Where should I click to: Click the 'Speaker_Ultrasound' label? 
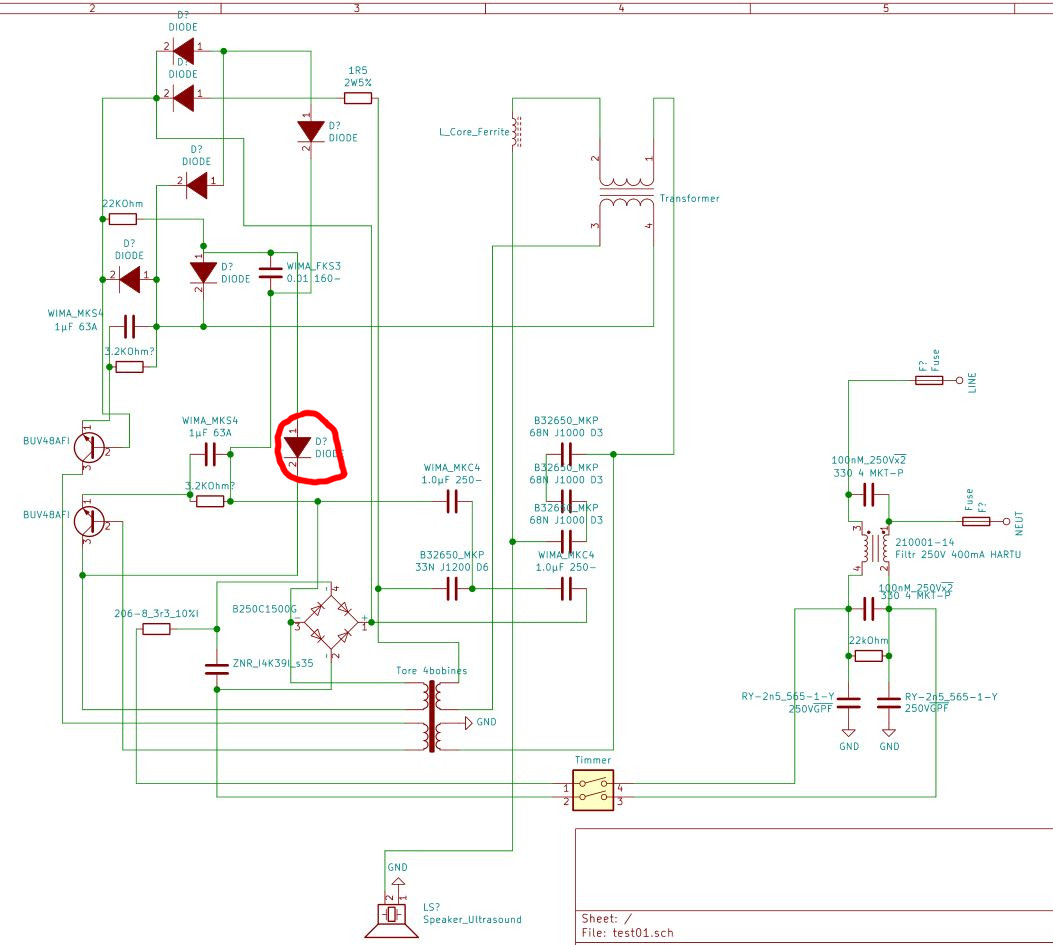pos(472,919)
